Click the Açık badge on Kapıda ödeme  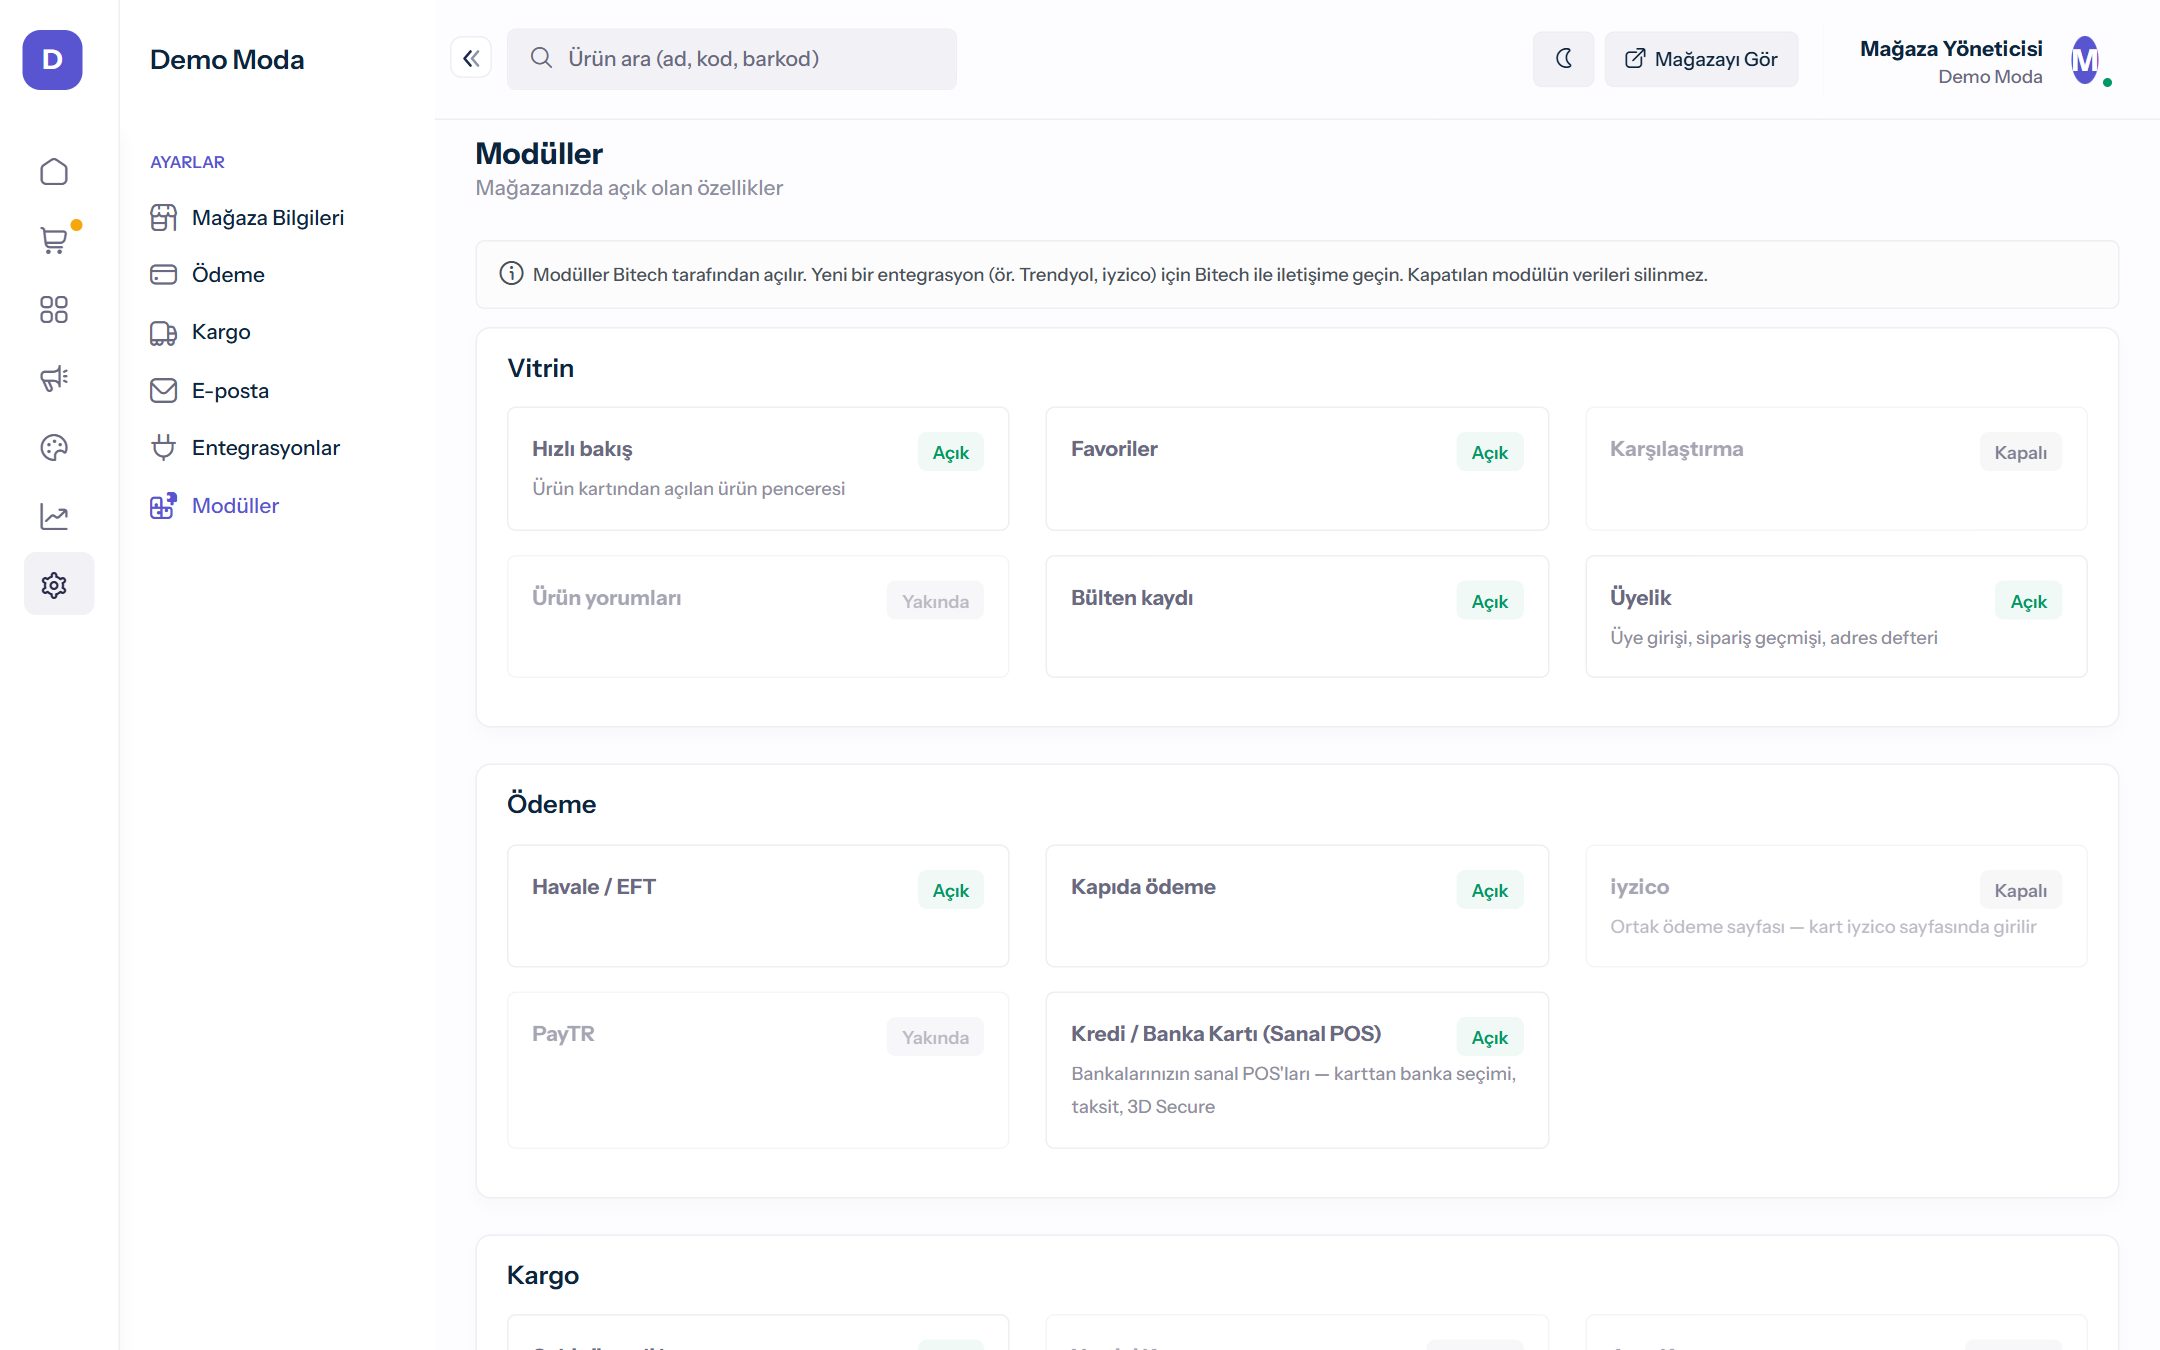point(1490,890)
